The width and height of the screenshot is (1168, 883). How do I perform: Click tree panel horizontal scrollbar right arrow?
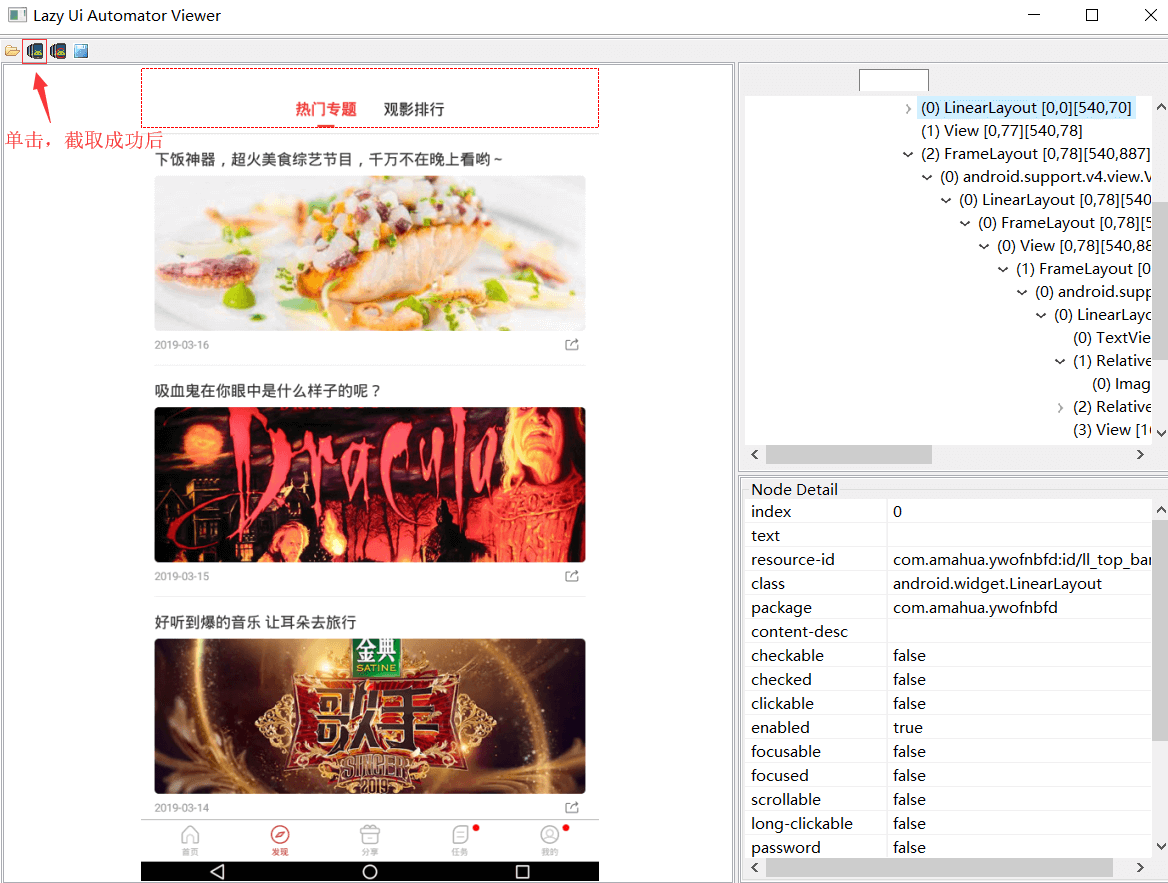tap(1140, 455)
